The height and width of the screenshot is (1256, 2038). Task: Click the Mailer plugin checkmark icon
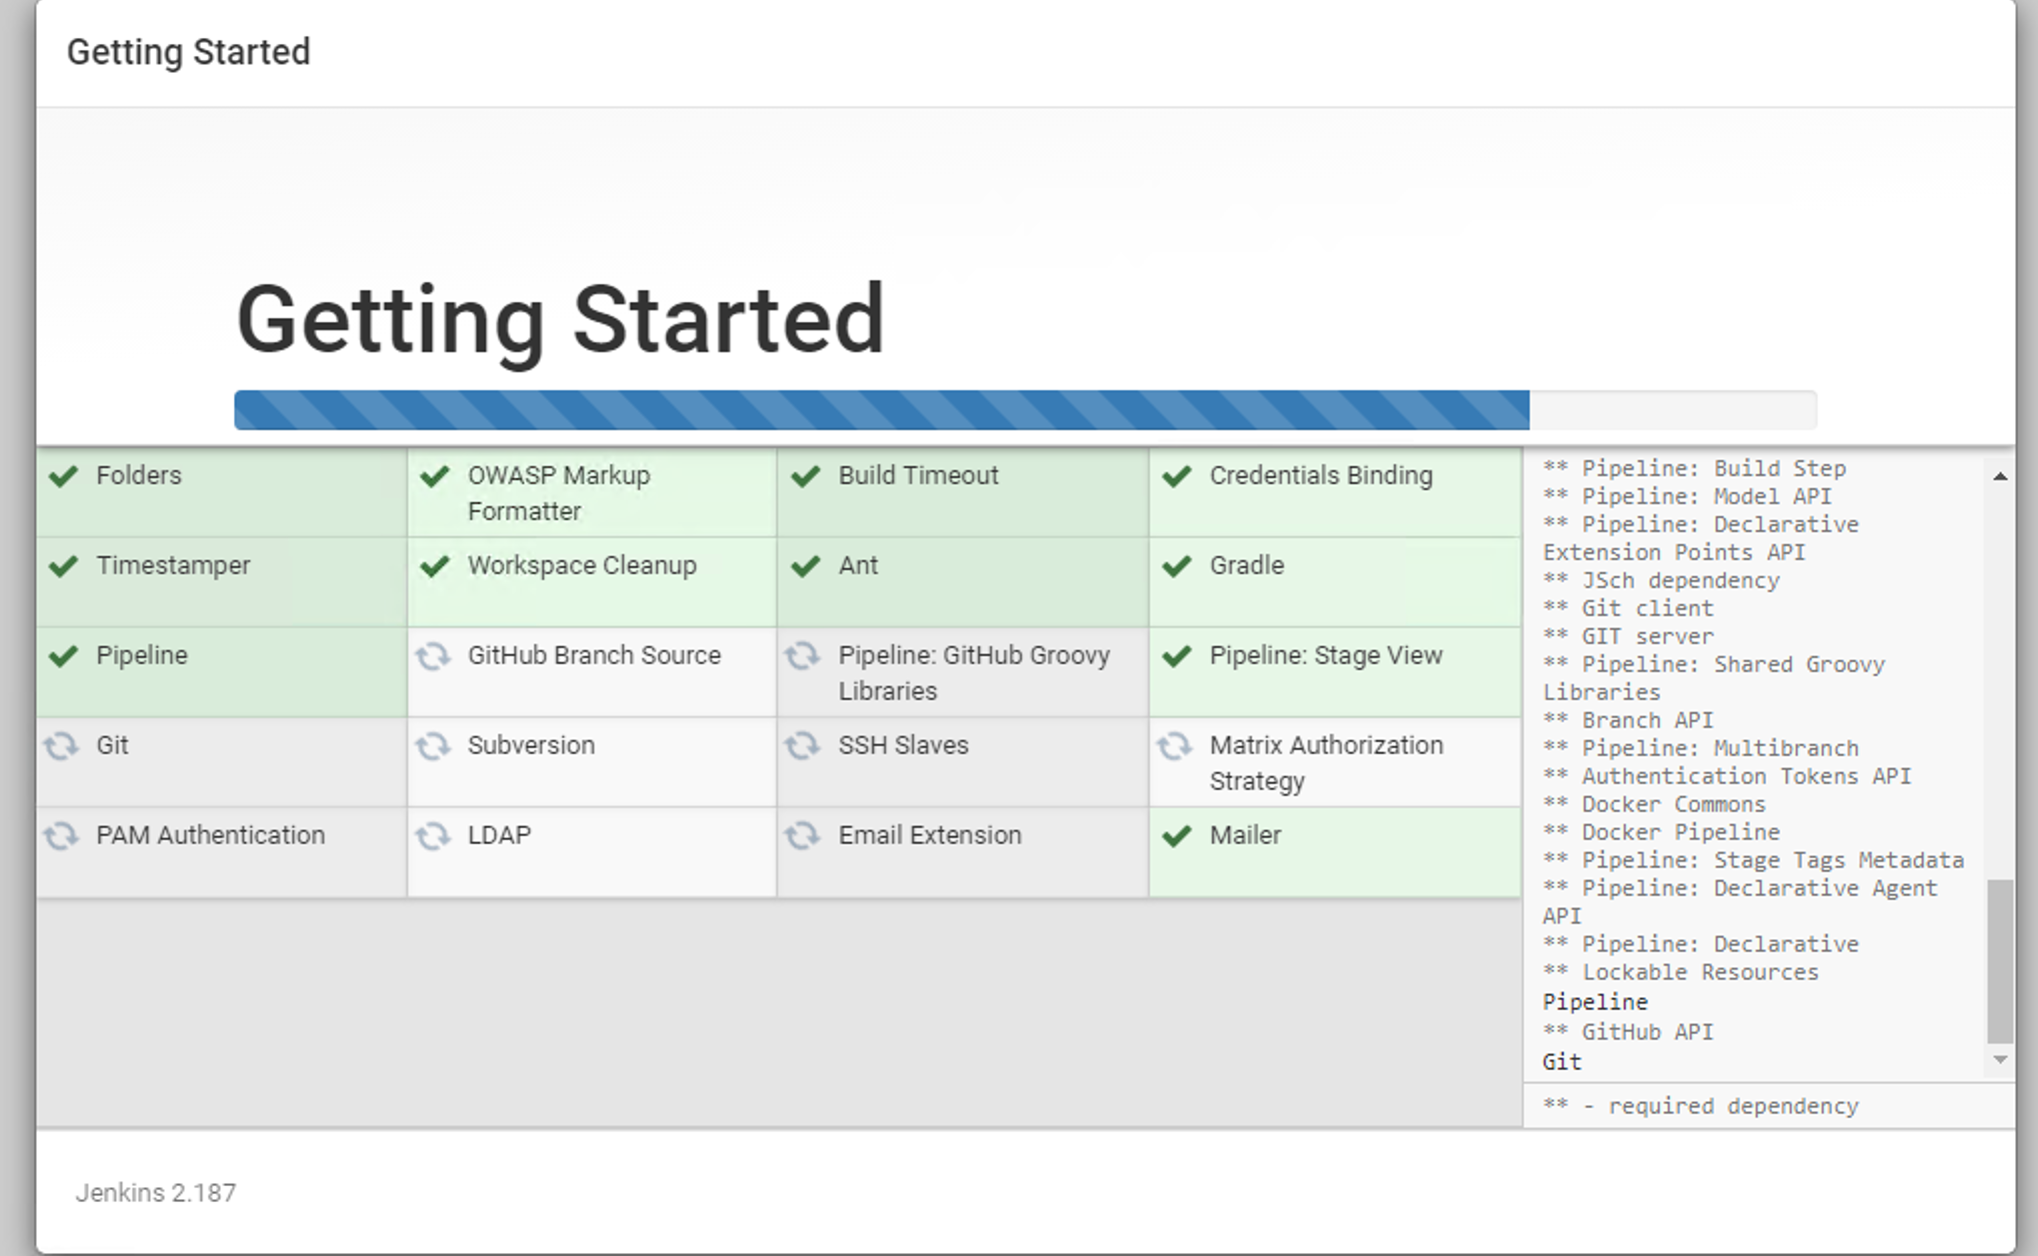pos(1178,834)
